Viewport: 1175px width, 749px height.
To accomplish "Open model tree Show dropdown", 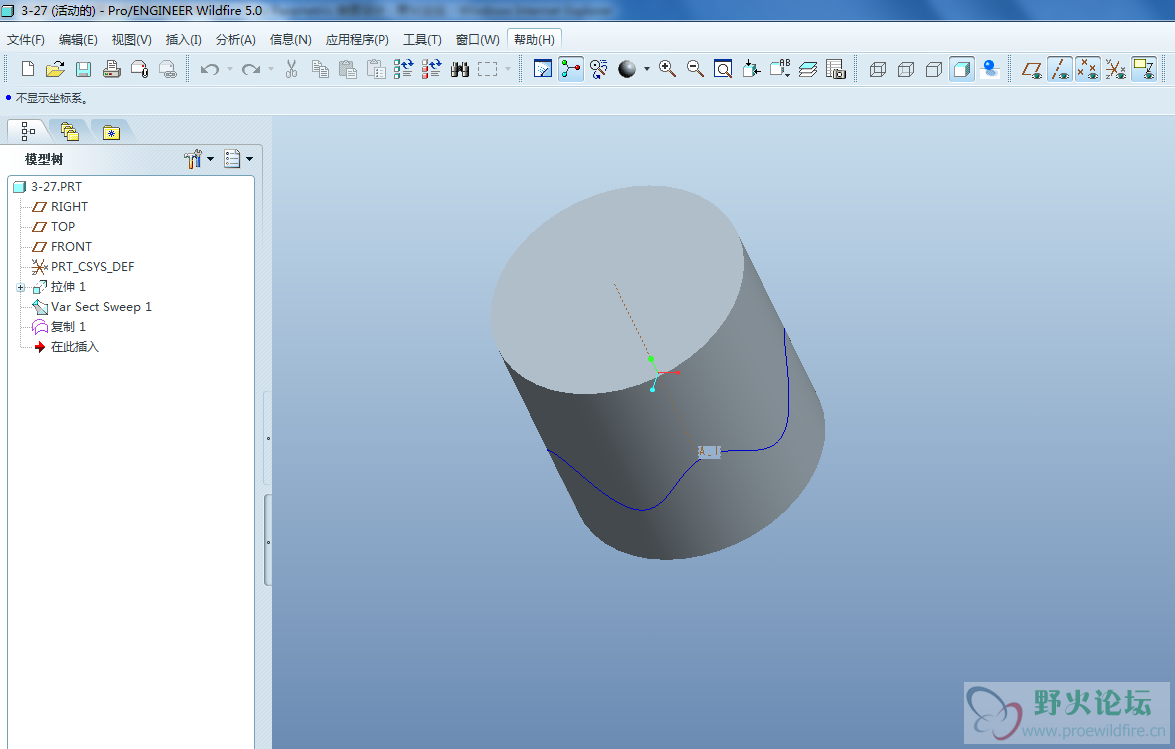I will tap(238, 159).
